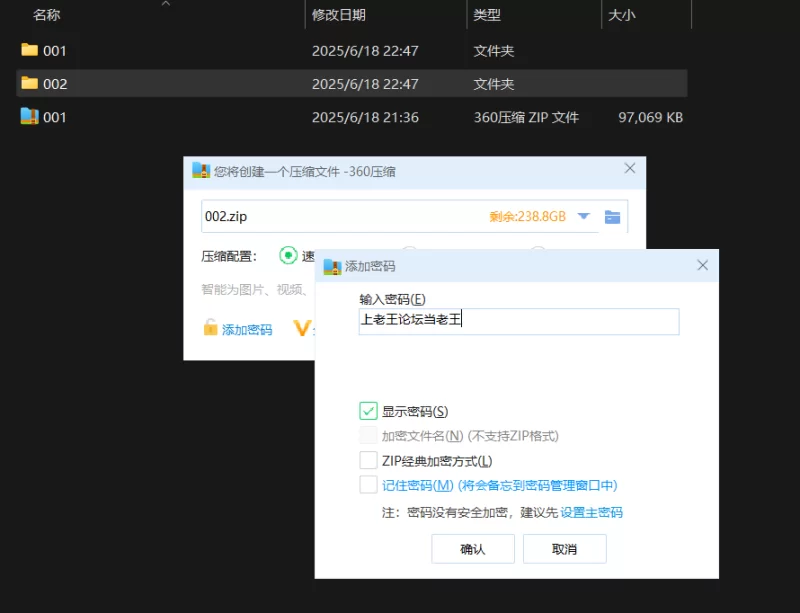Screen dimensions: 800x613
Task: Uncheck the 显示密码 checkbox
Action: (368, 411)
